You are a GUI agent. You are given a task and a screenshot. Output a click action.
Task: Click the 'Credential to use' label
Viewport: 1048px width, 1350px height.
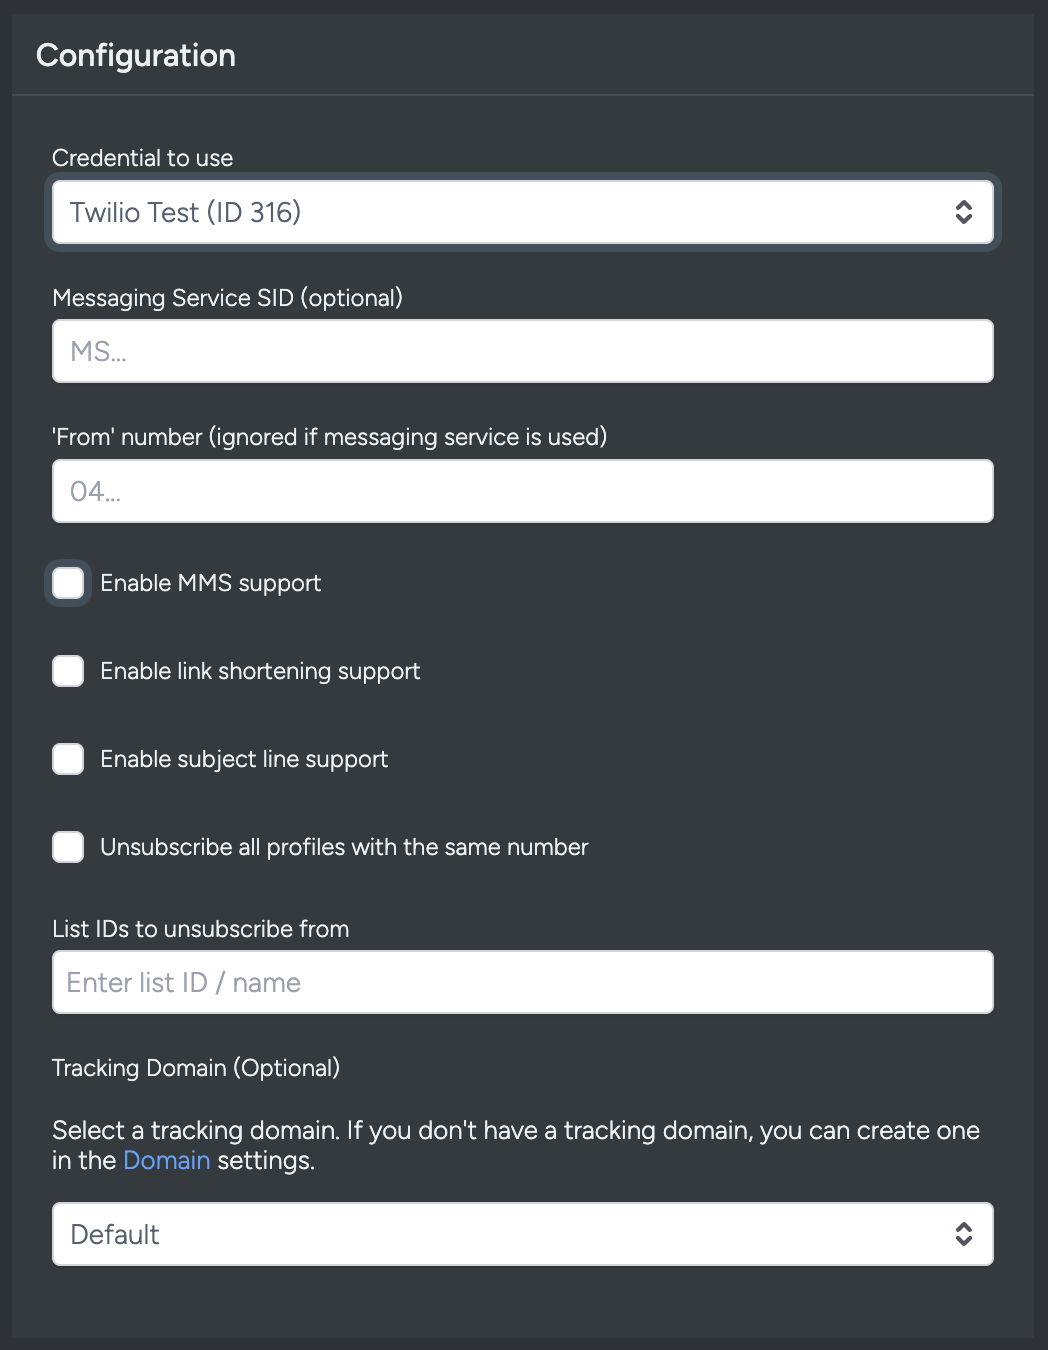coord(143,158)
